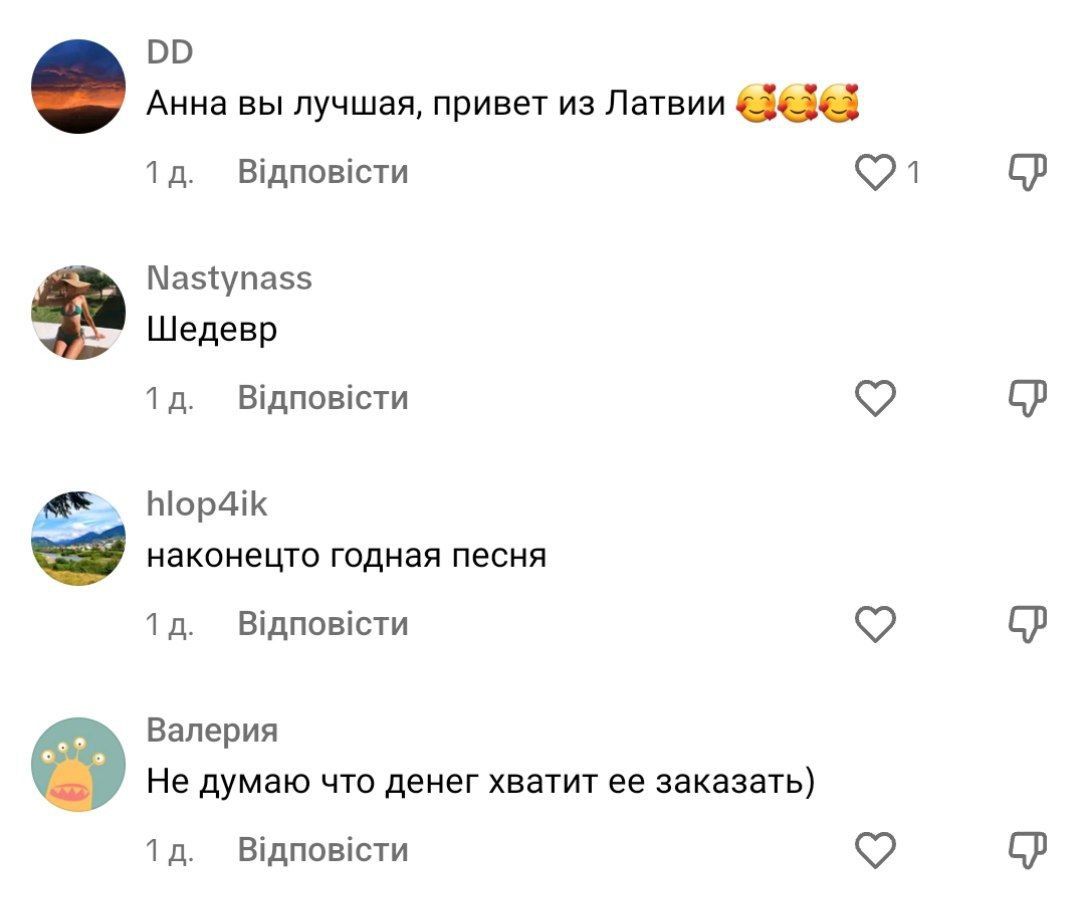Tap thumbs-down on hlop4ik's comment
The height and width of the screenshot is (924, 1080).
[1028, 624]
